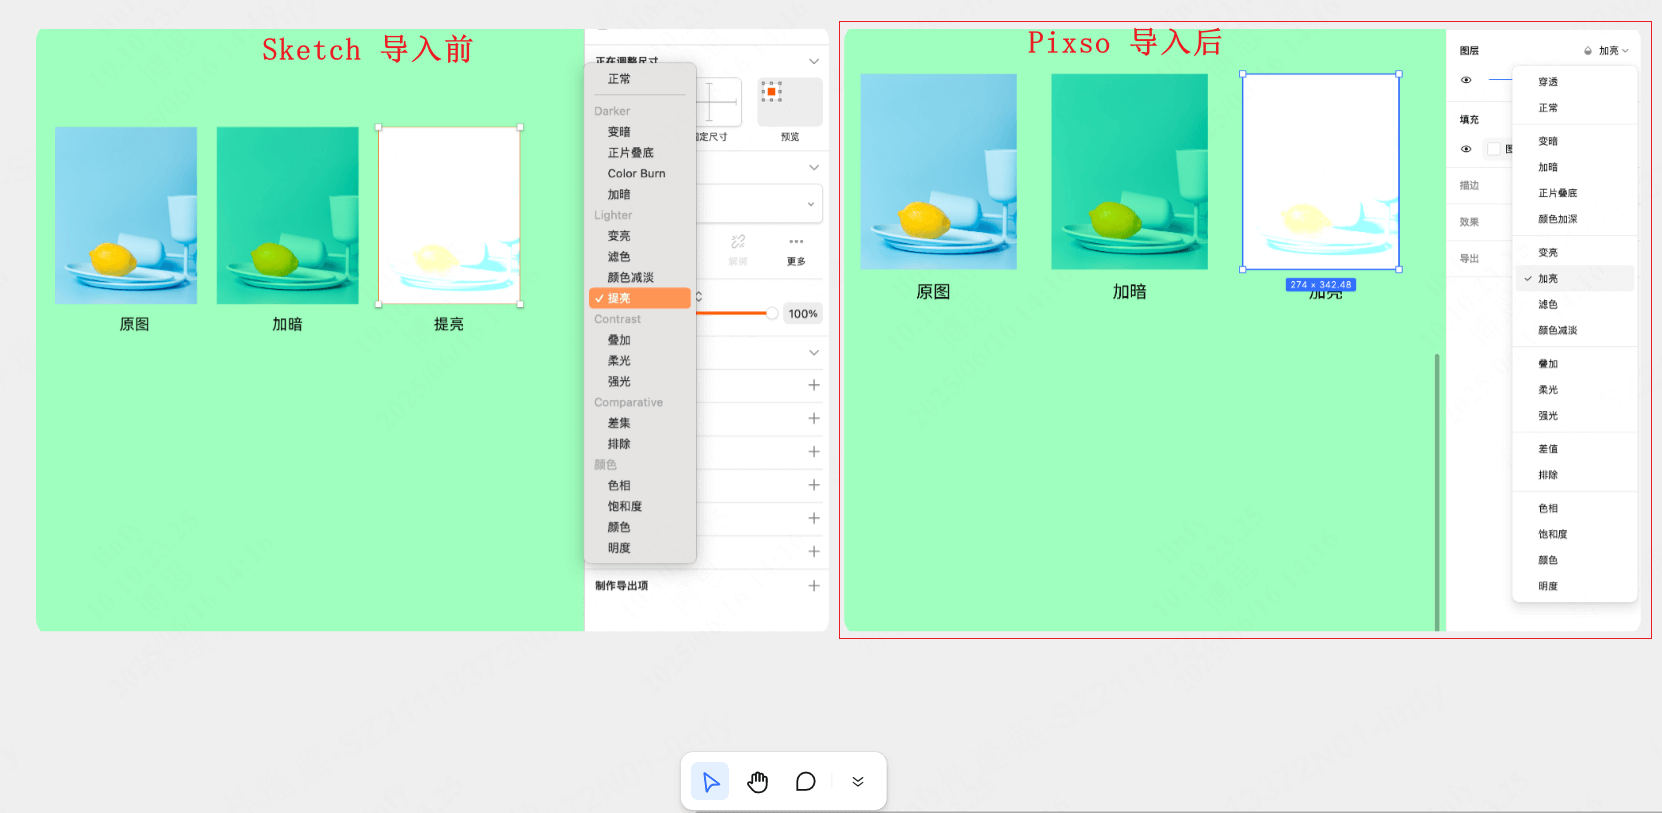Open the combo box above 解绑
The image size is (1662, 813).
760,204
